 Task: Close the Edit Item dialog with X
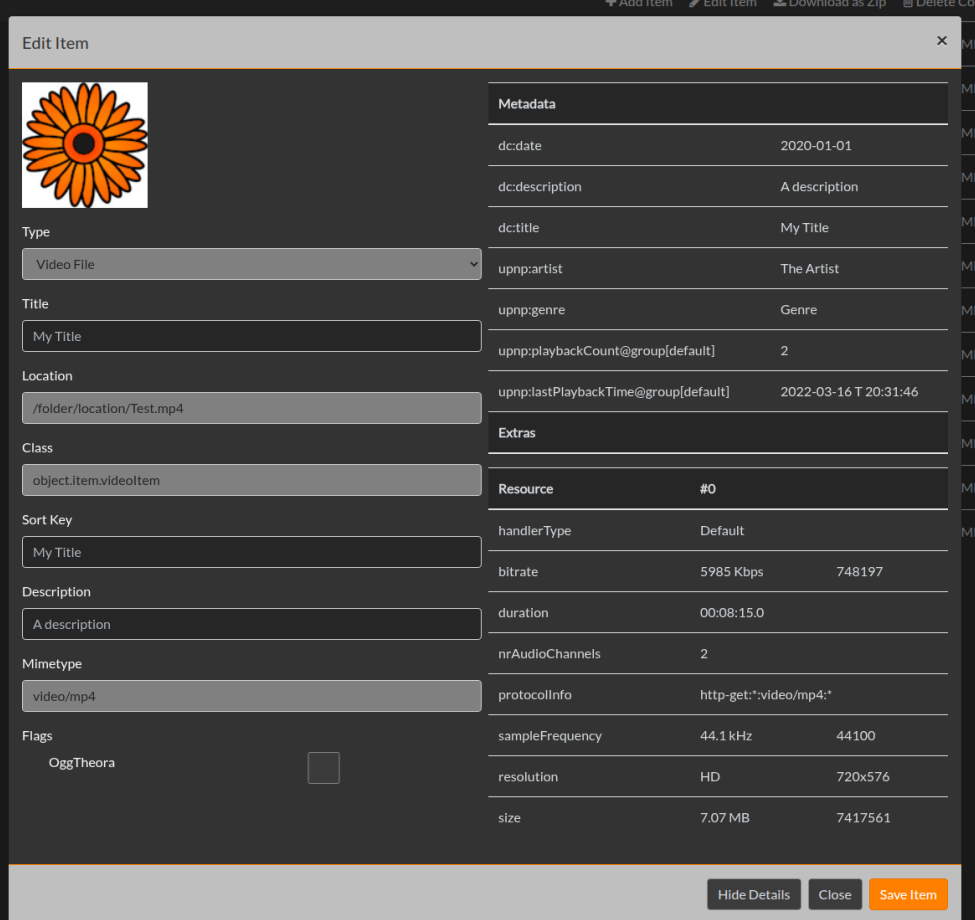point(941,41)
